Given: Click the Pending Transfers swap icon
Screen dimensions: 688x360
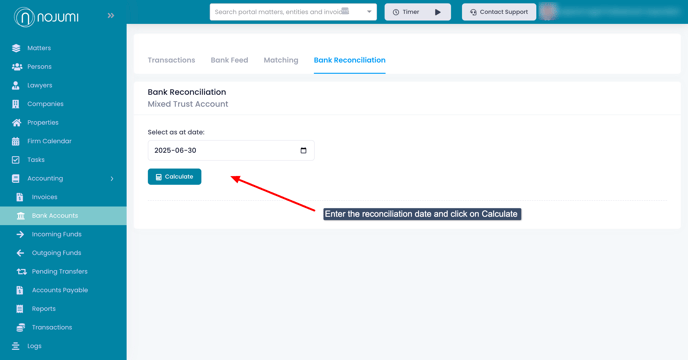Looking at the screenshot, I should point(22,272).
